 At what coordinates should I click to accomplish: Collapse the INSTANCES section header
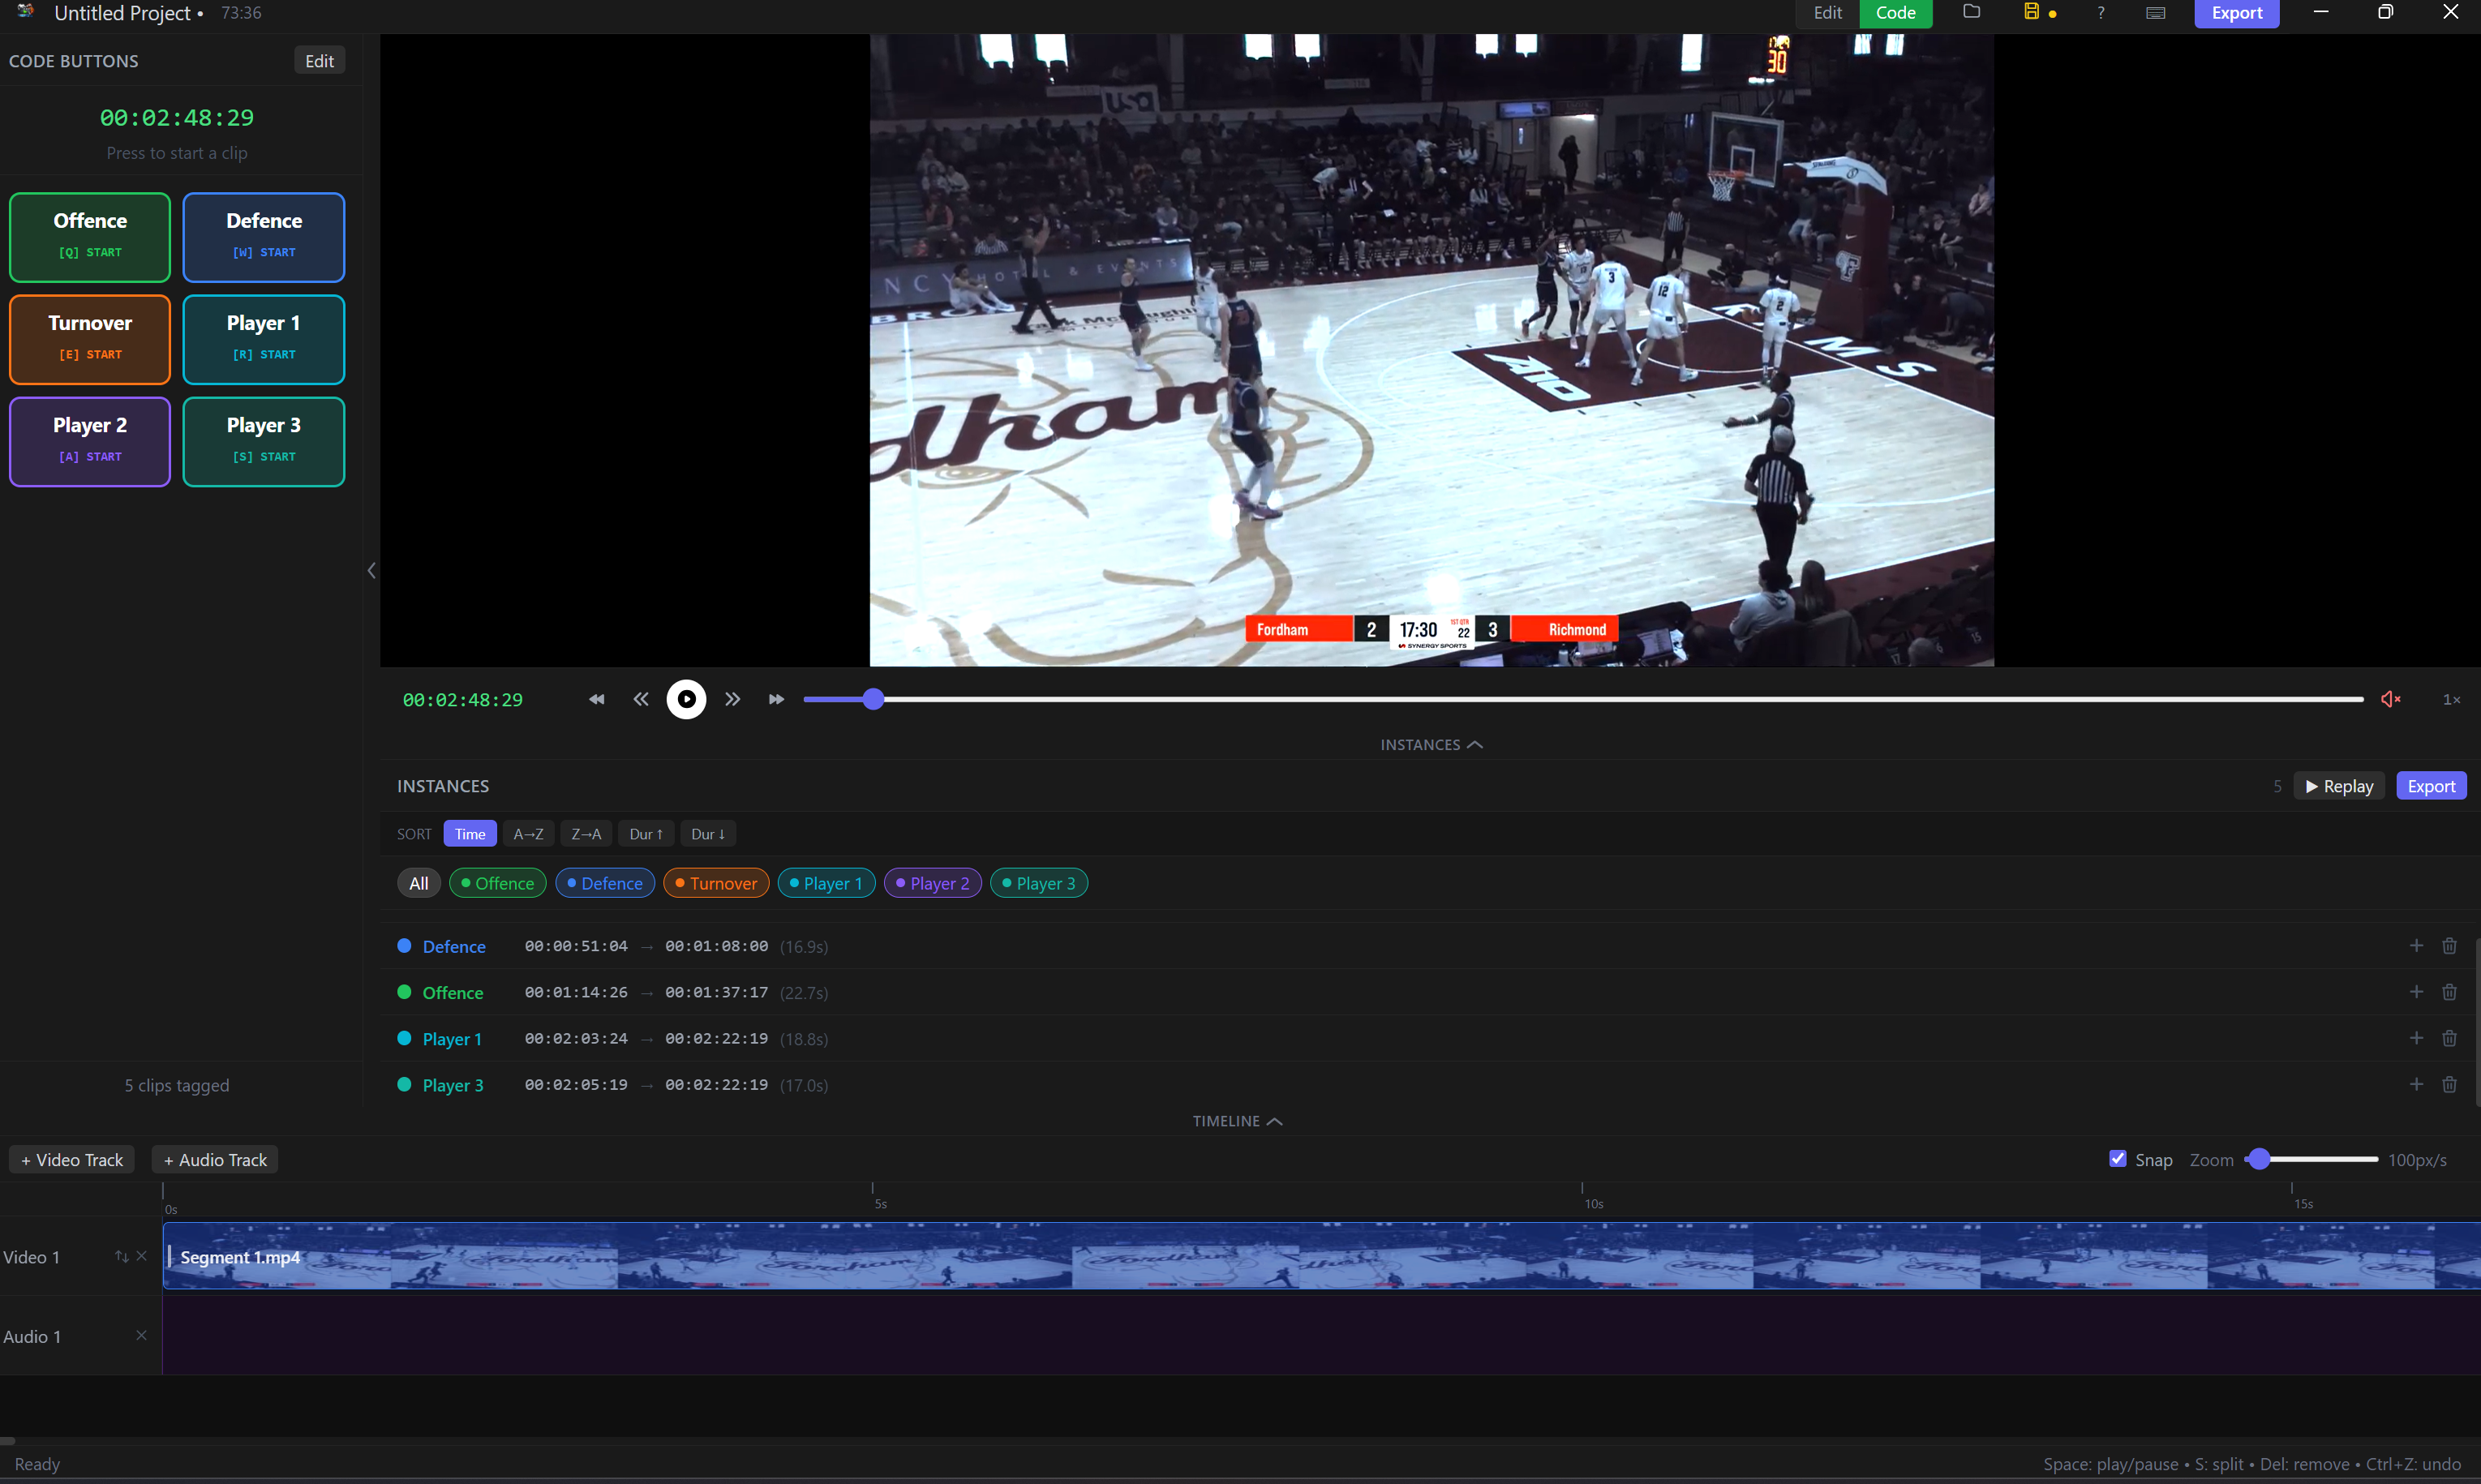(1431, 744)
